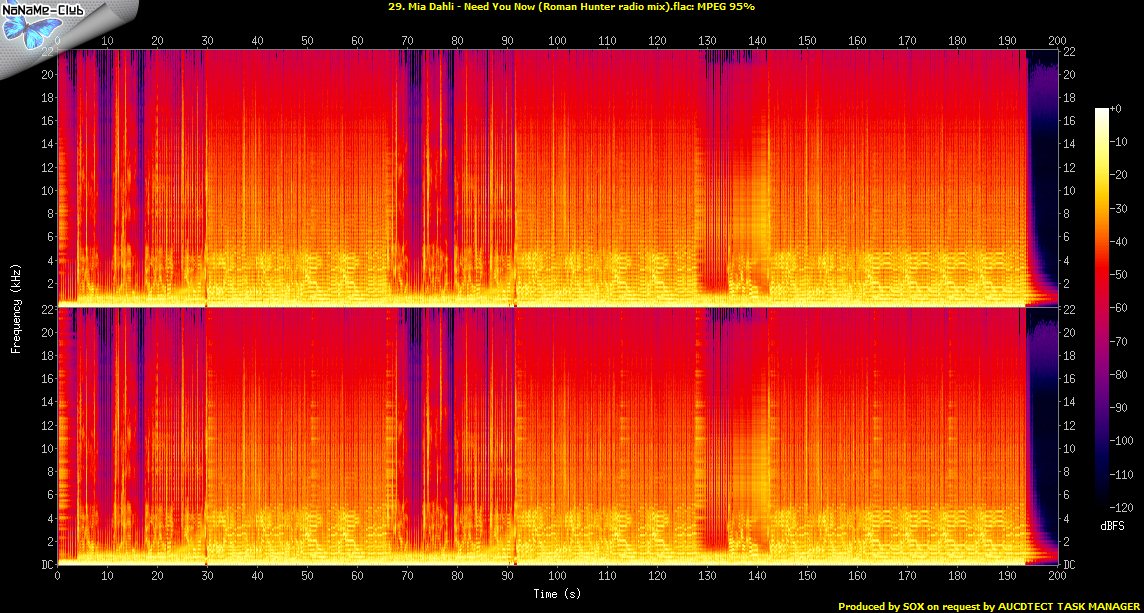
Task: Select the dBFS unit label
Action: point(1112,526)
